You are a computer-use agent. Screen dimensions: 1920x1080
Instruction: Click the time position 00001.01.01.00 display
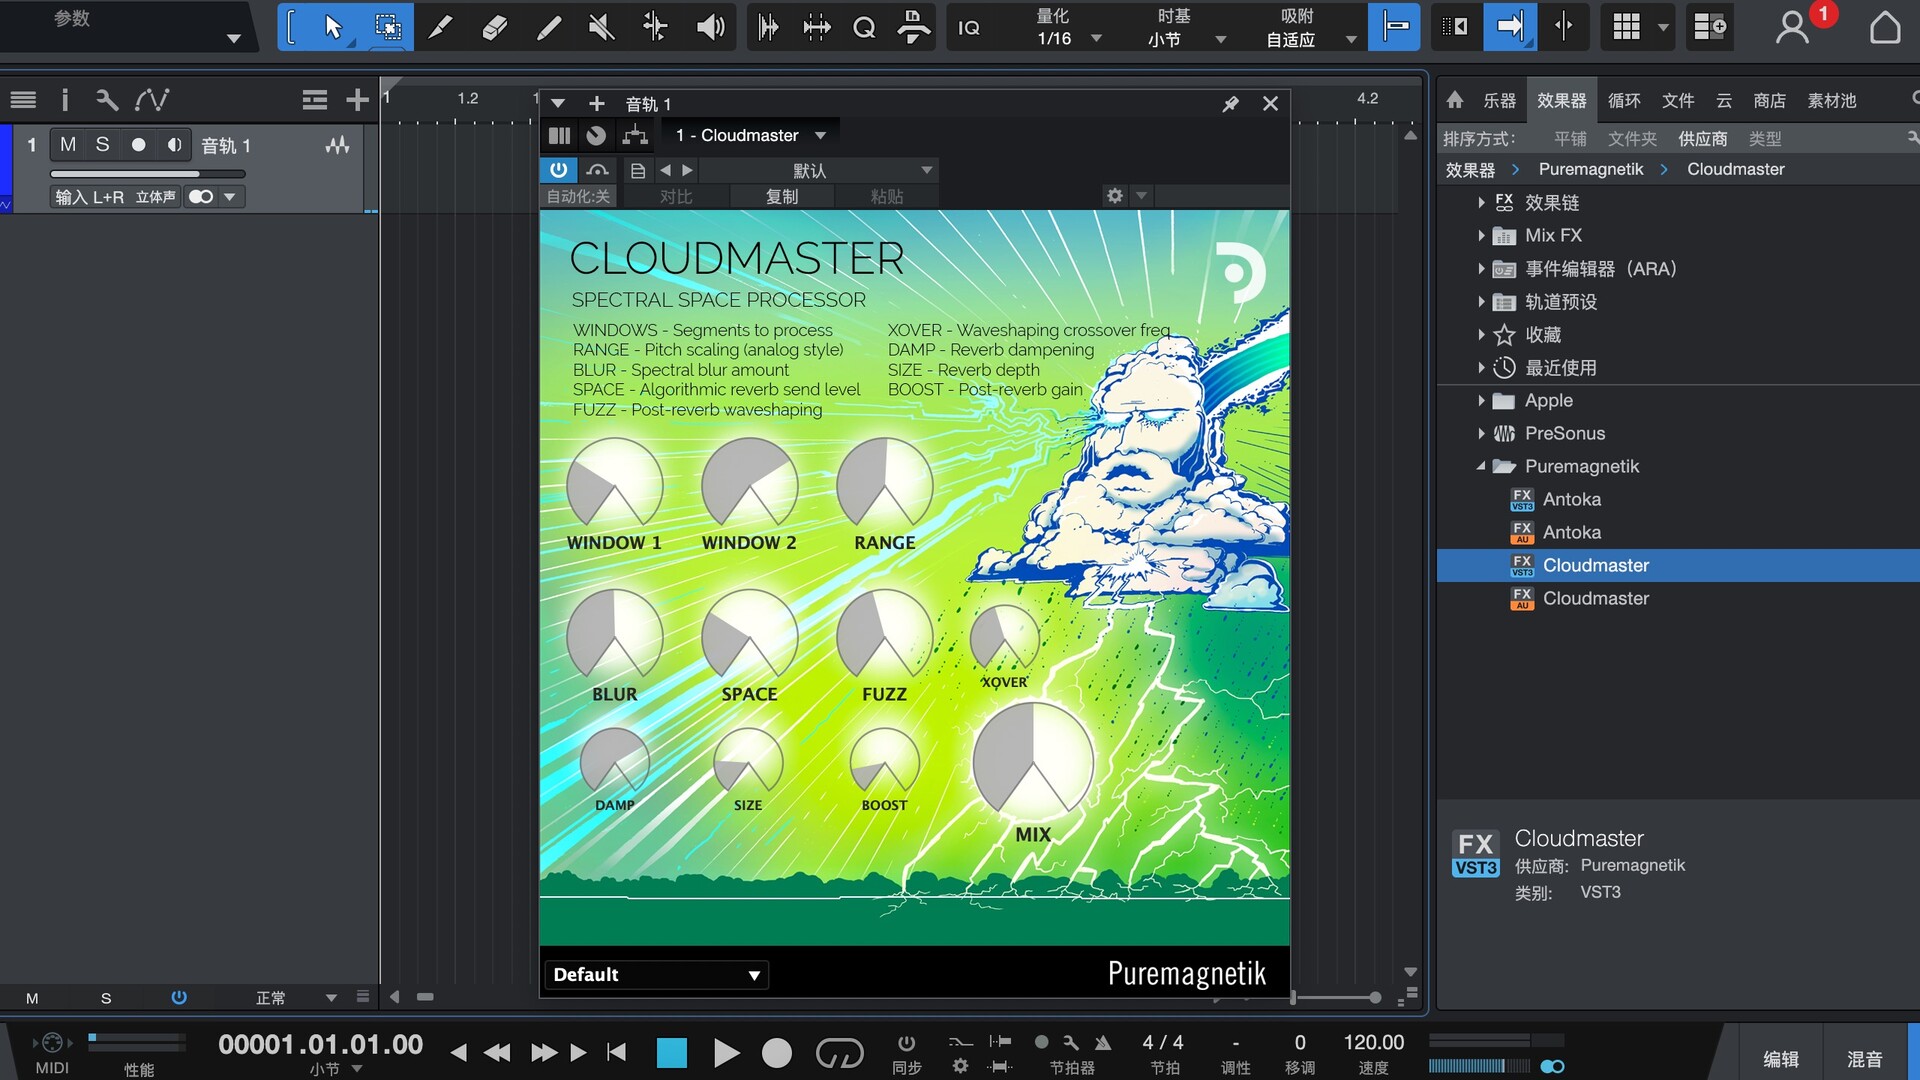coord(320,1044)
